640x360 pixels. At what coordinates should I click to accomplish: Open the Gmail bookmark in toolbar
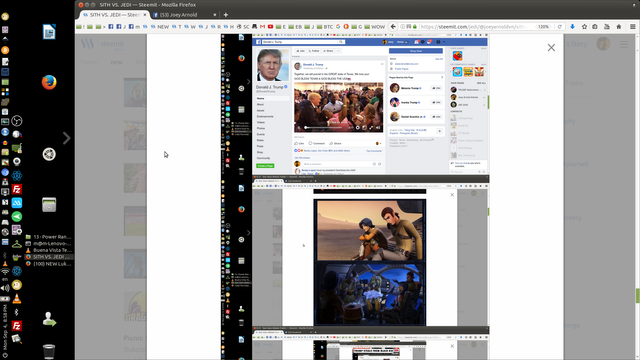[x=262, y=27]
